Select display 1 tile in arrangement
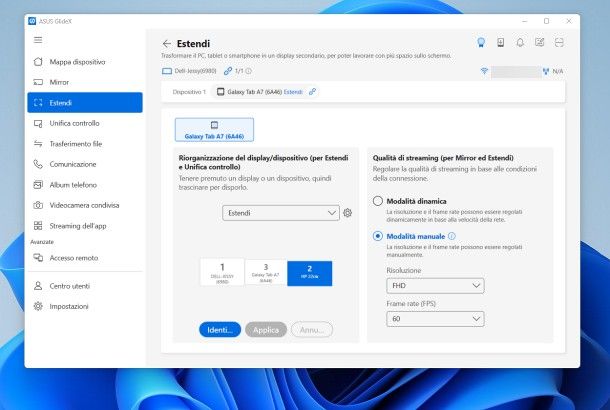The image size is (610, 410). pyautogui.click(x=222, y=273)
